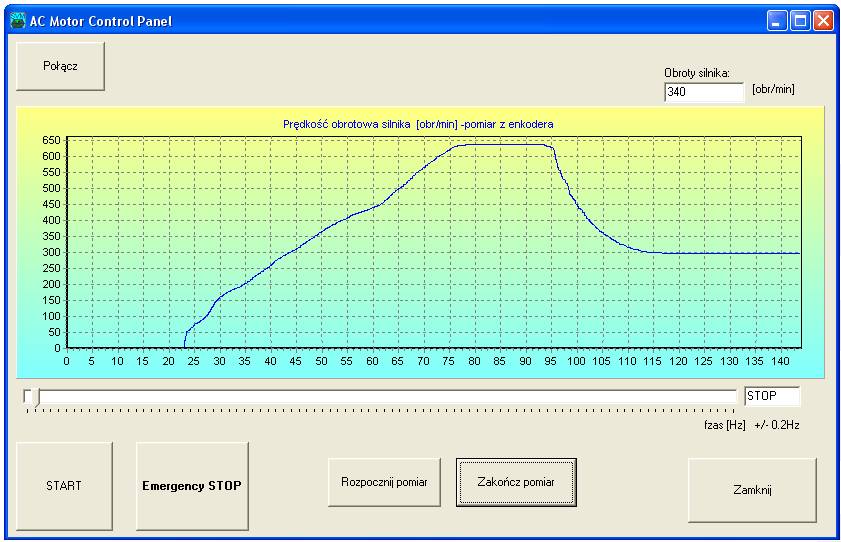Click the 95 x-axis label
This screenshot has width=841, height=542.
[550, 361]
